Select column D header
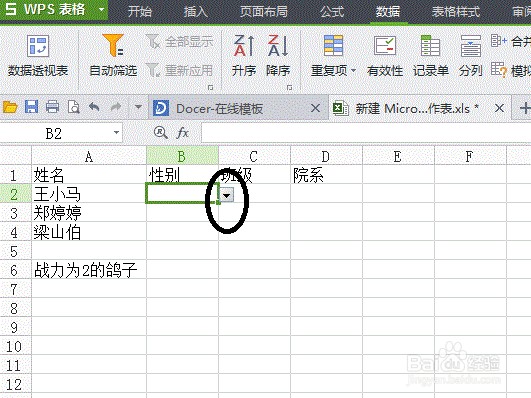531x398 pixels. point(326,156)
